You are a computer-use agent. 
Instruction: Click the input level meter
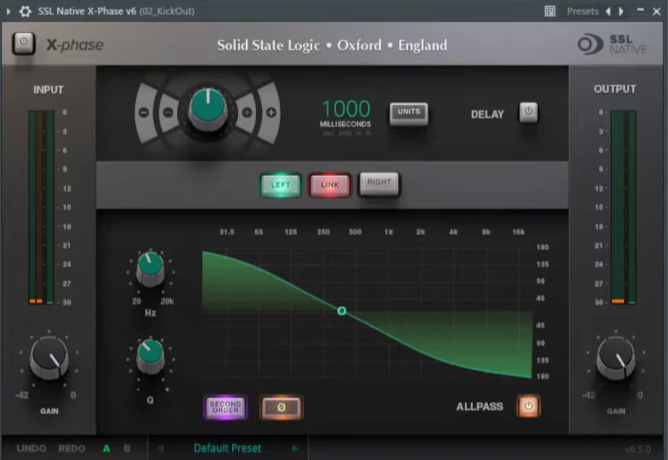[41, 207]
